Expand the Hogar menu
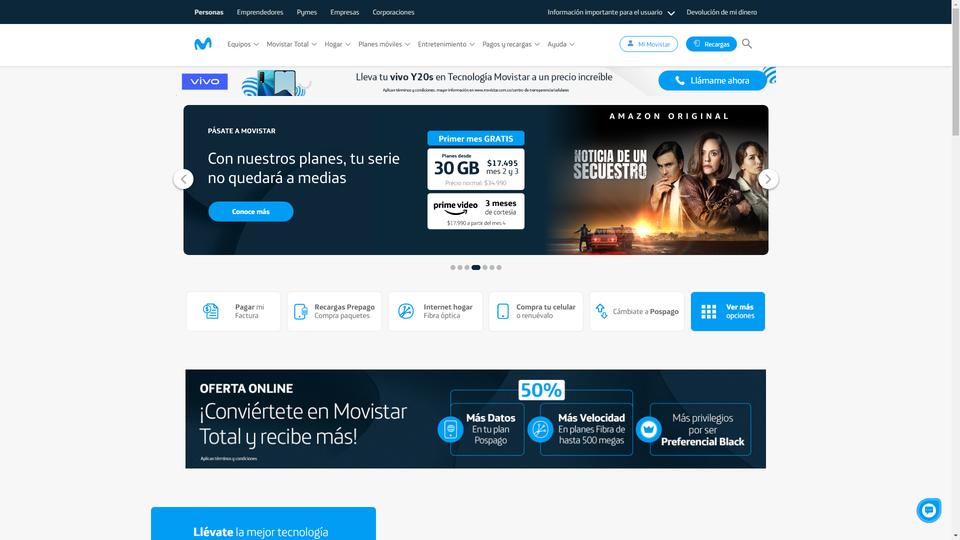This screenshot has height=540, width=960. click(337, 44)
